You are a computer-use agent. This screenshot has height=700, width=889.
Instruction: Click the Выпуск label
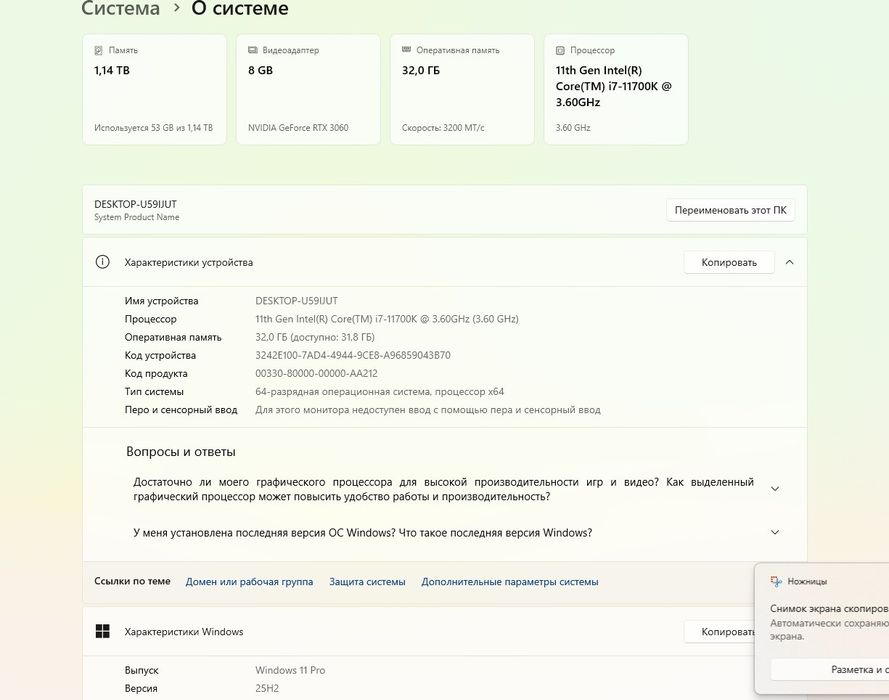[x=141, y=670]
